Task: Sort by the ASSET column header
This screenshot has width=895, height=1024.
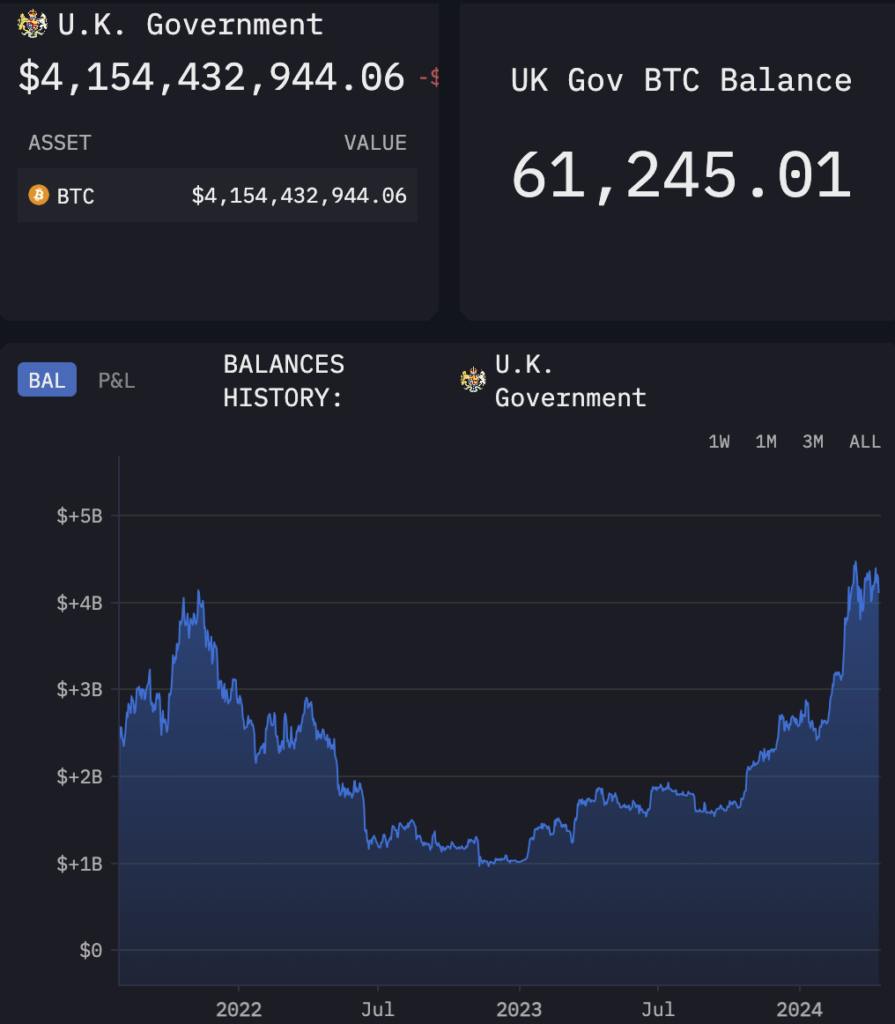Action: 59,143
